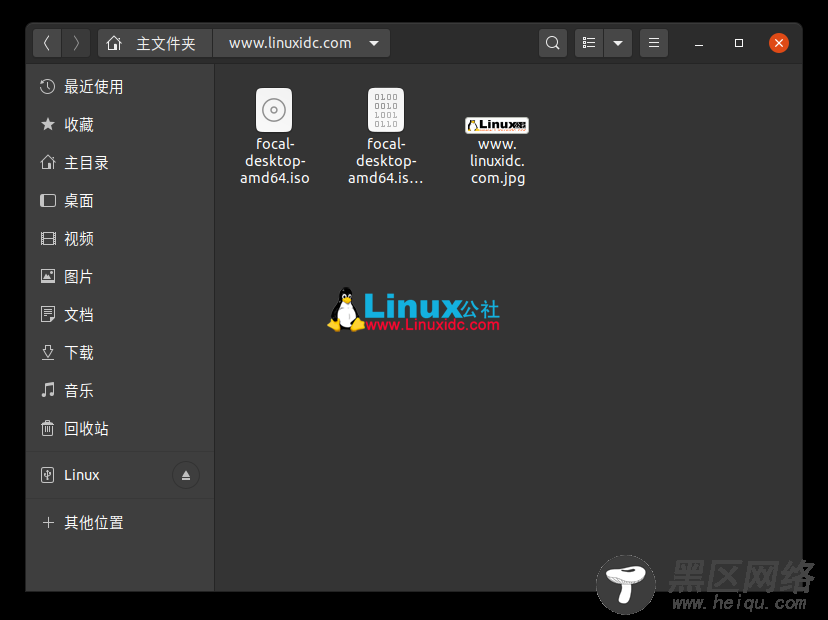Open 图片 in the sidebar
The width and height of the screenshot is (828, 620).
120,277
